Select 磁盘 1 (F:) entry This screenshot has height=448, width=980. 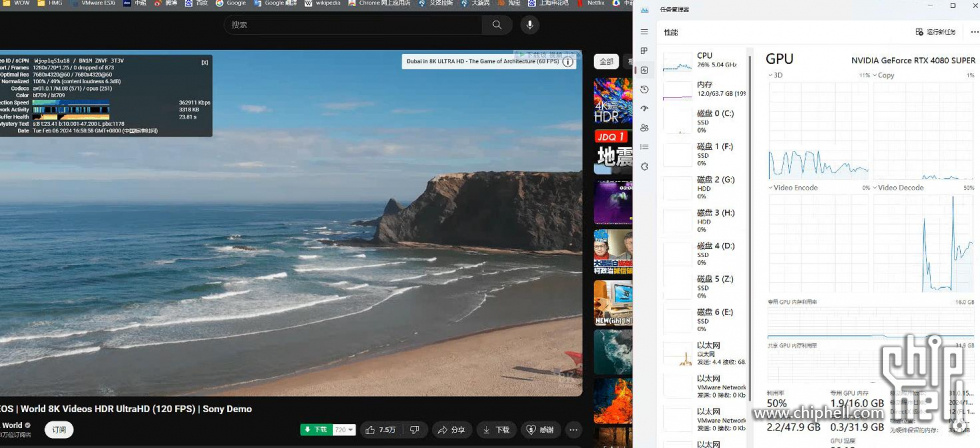click(x=706, y=154)
